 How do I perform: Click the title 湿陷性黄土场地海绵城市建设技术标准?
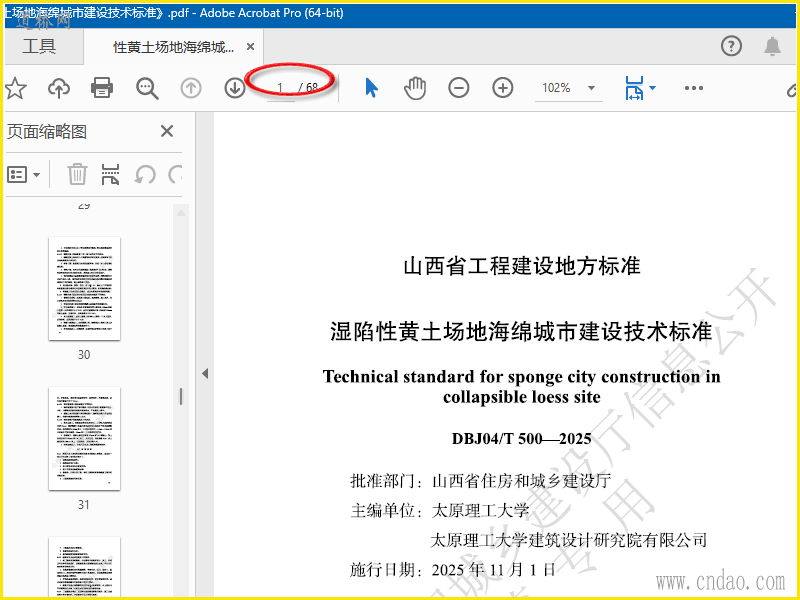521,331
